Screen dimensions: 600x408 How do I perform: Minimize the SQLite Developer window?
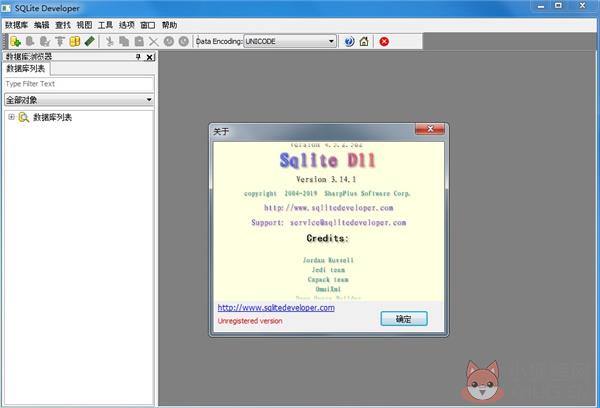pyautogui.click(x=541, y=6)
